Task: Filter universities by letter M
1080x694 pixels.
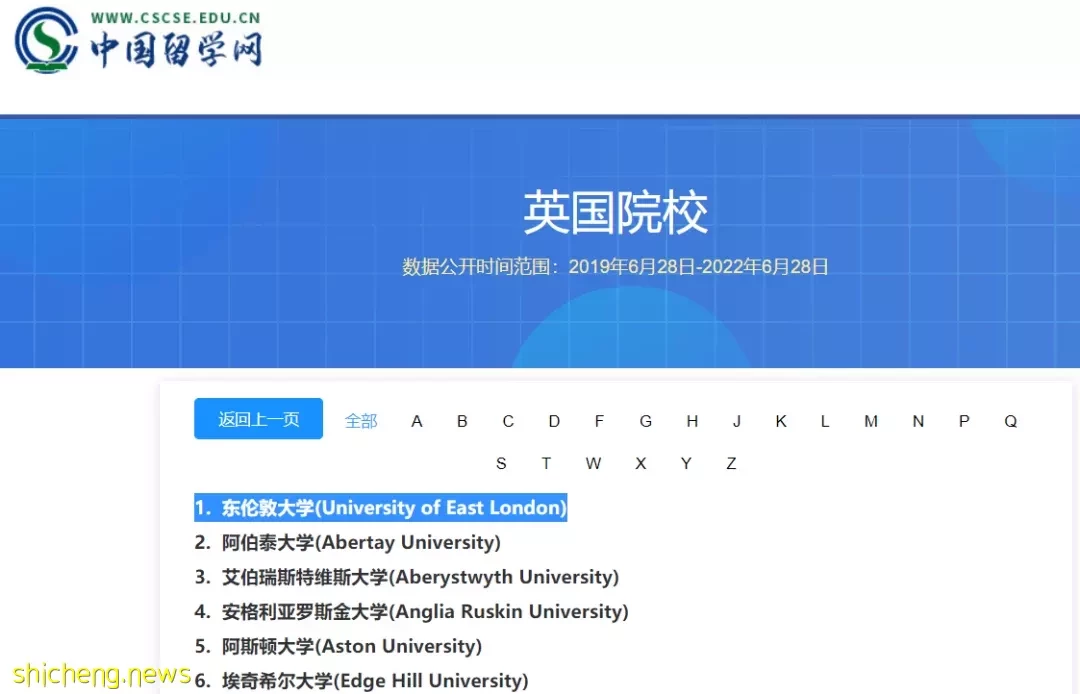Action: click(871, 421)
